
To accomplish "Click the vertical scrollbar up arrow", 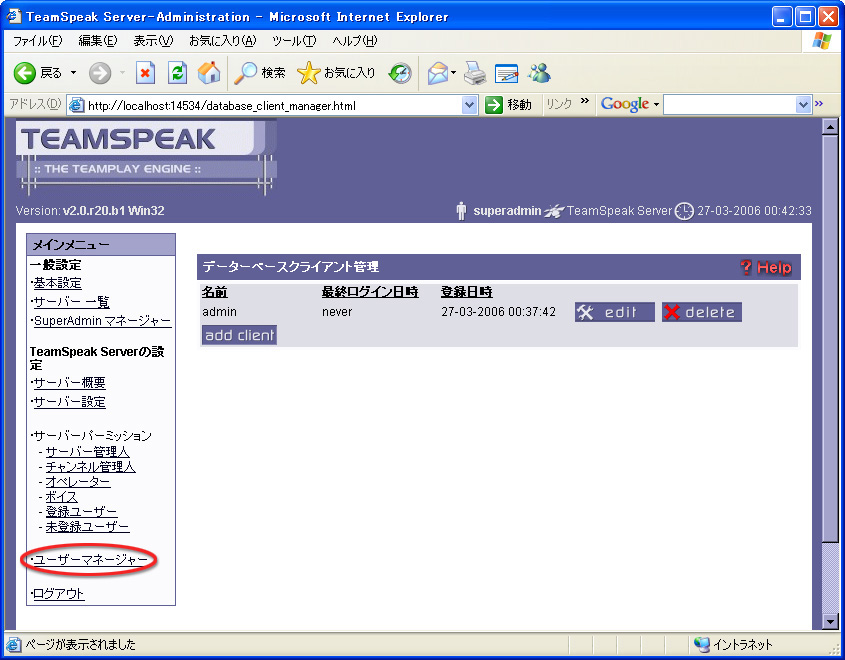I will [830, 127].
